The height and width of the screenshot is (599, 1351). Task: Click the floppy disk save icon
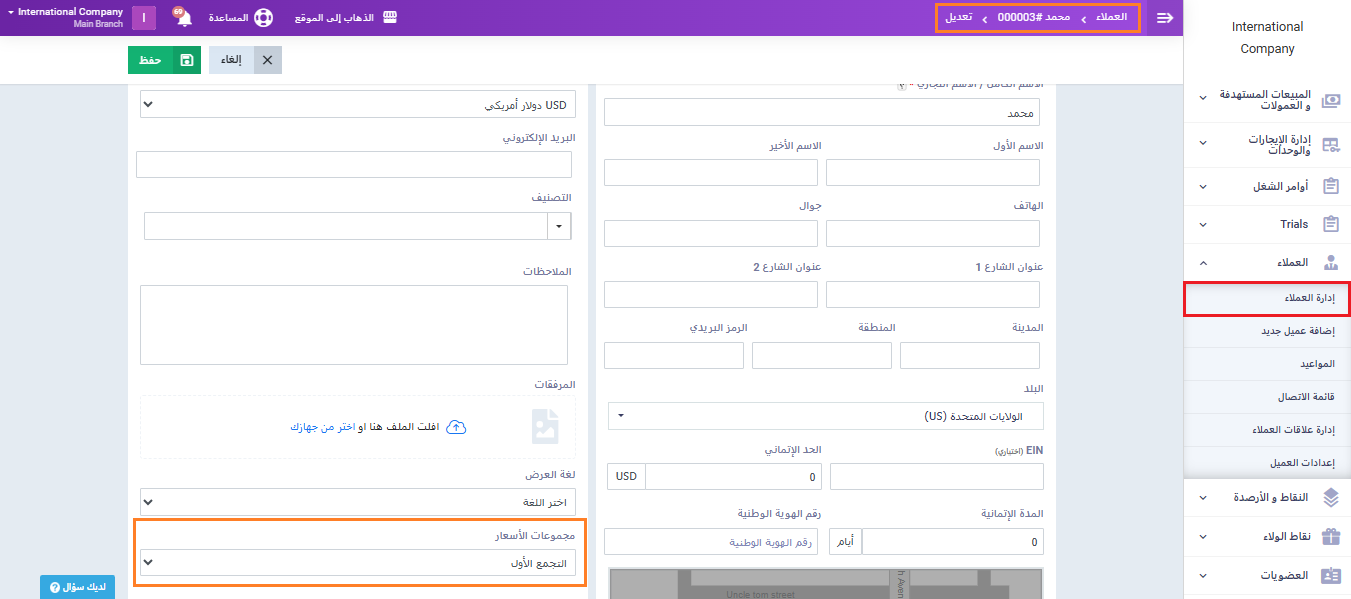[186, 60]
